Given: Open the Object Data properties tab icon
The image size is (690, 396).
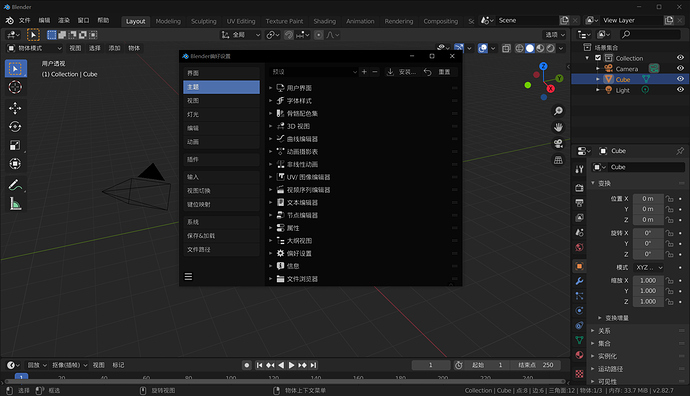Looking at the screenshot, I should pyautogui.click(x=580, y=340).
